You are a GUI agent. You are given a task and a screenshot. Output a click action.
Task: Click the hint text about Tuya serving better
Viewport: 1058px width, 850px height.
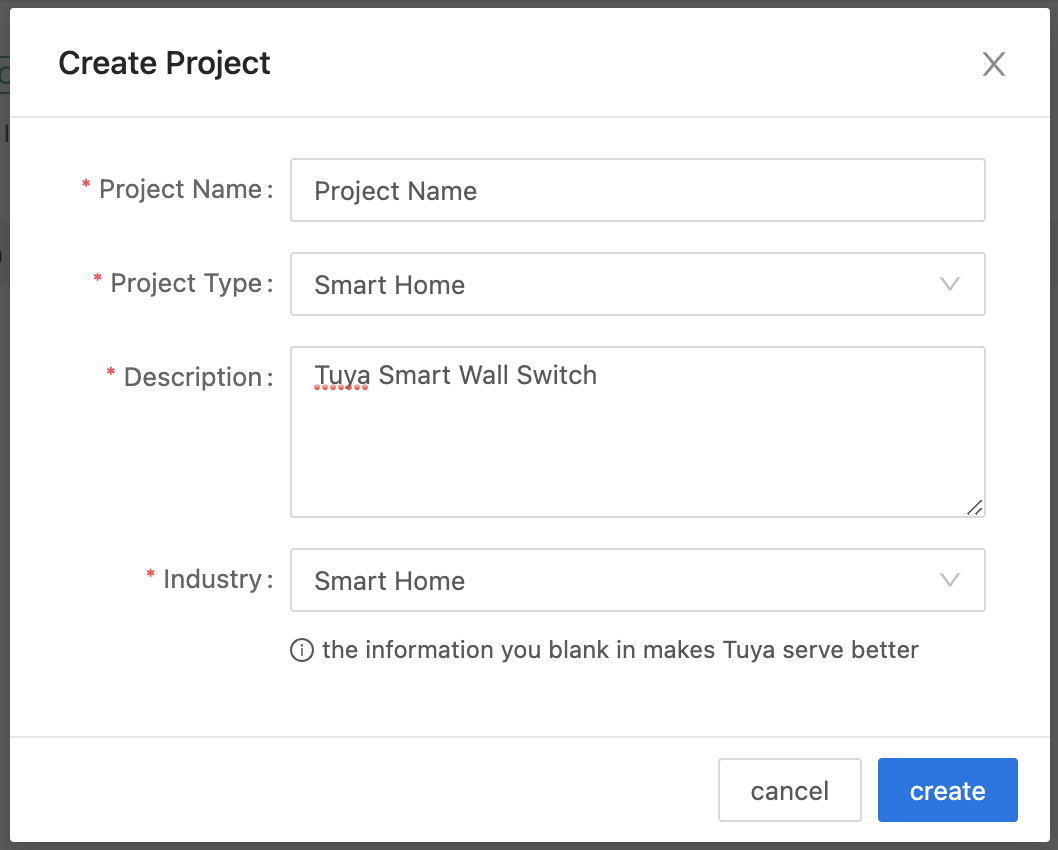pyautogui.click(x=620, y=650)
